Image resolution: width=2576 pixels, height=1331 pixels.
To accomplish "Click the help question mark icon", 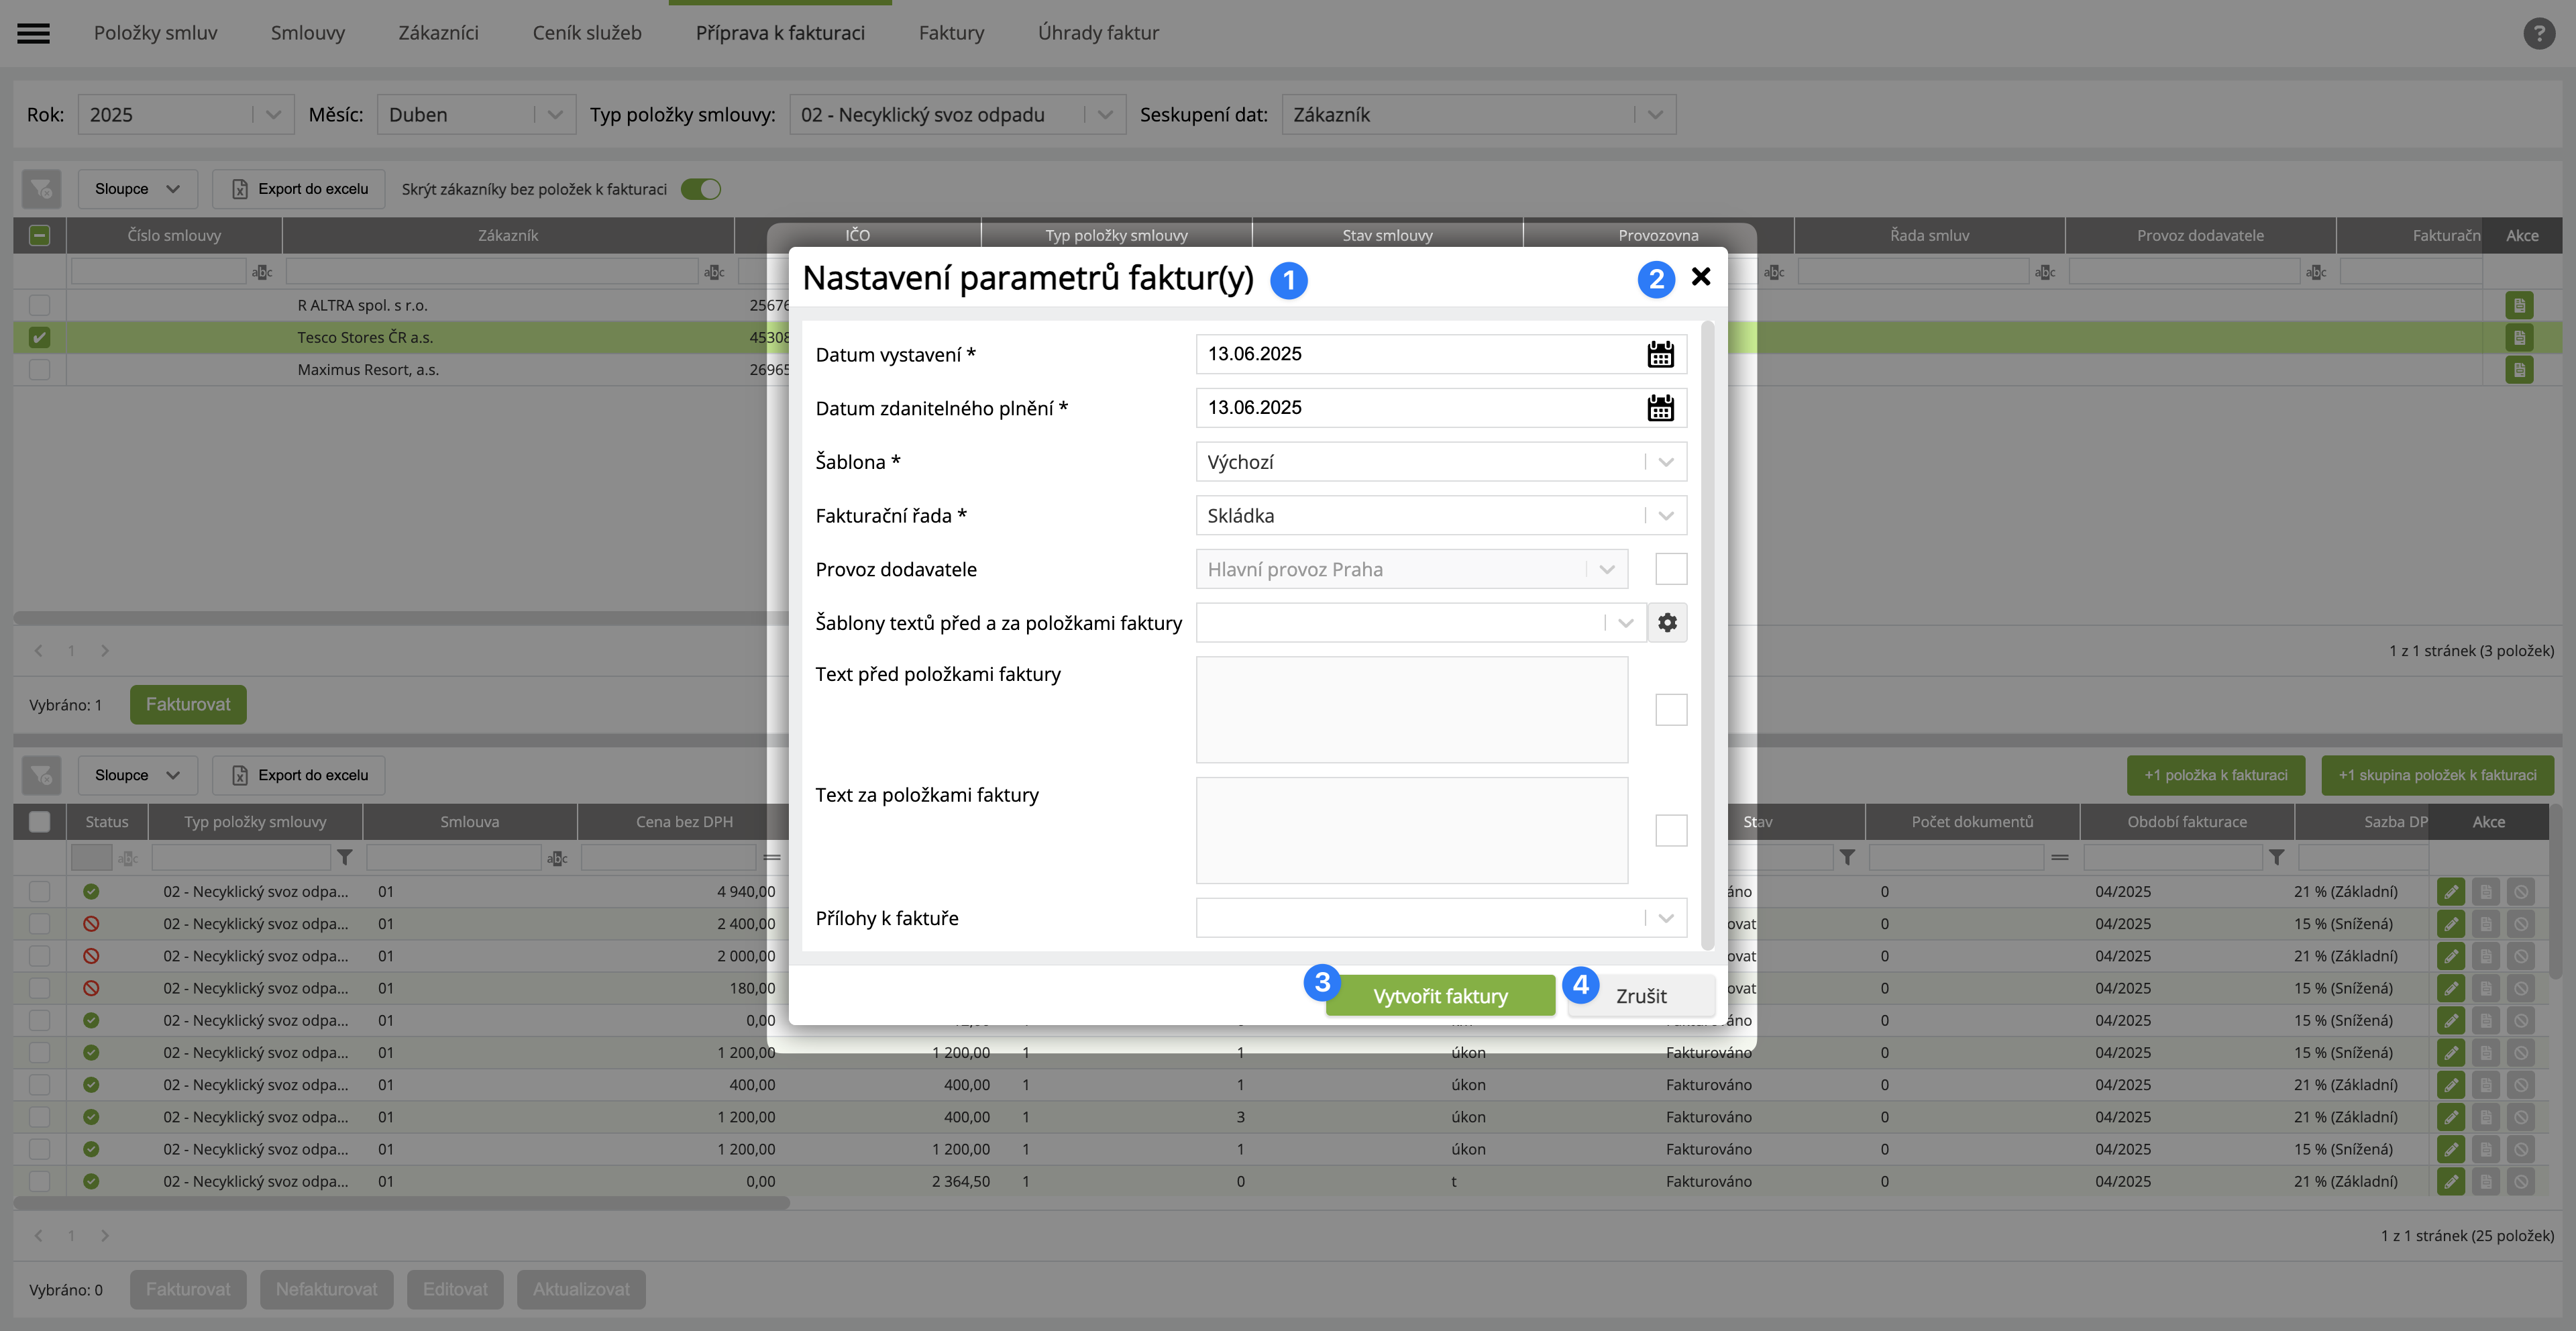I will point(2538,33).
